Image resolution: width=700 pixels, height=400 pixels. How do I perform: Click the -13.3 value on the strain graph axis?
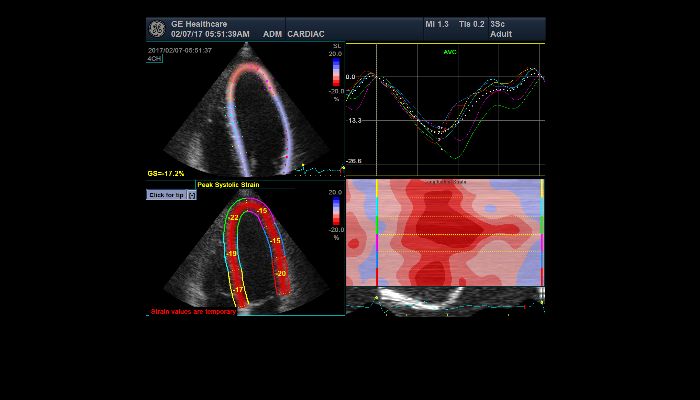coord(354,120)
